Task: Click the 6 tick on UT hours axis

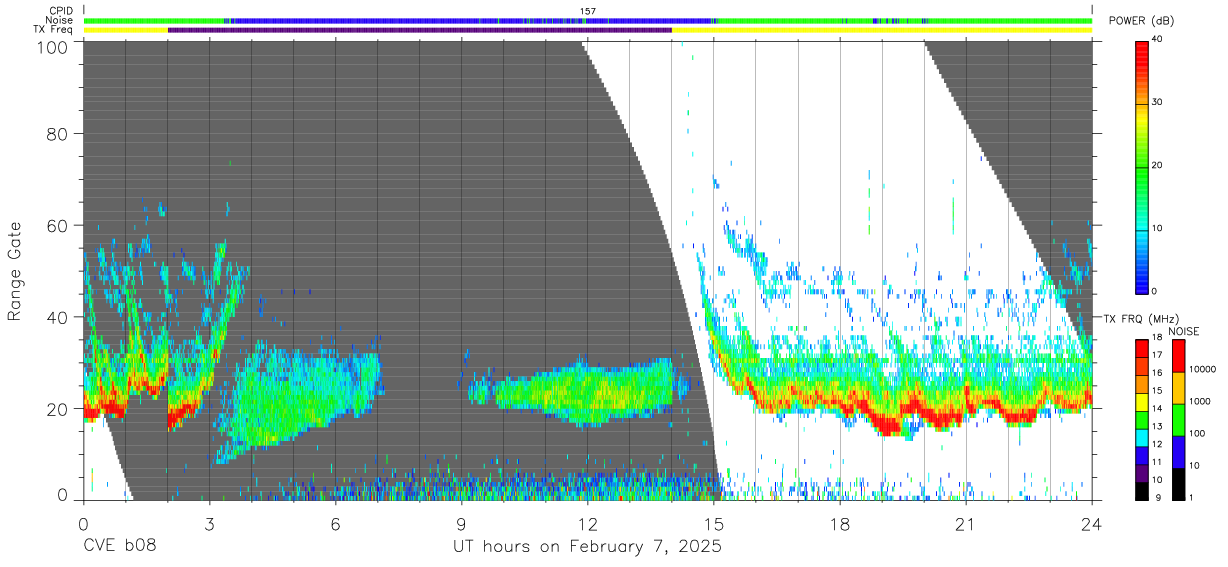Action: click(335, 524)
